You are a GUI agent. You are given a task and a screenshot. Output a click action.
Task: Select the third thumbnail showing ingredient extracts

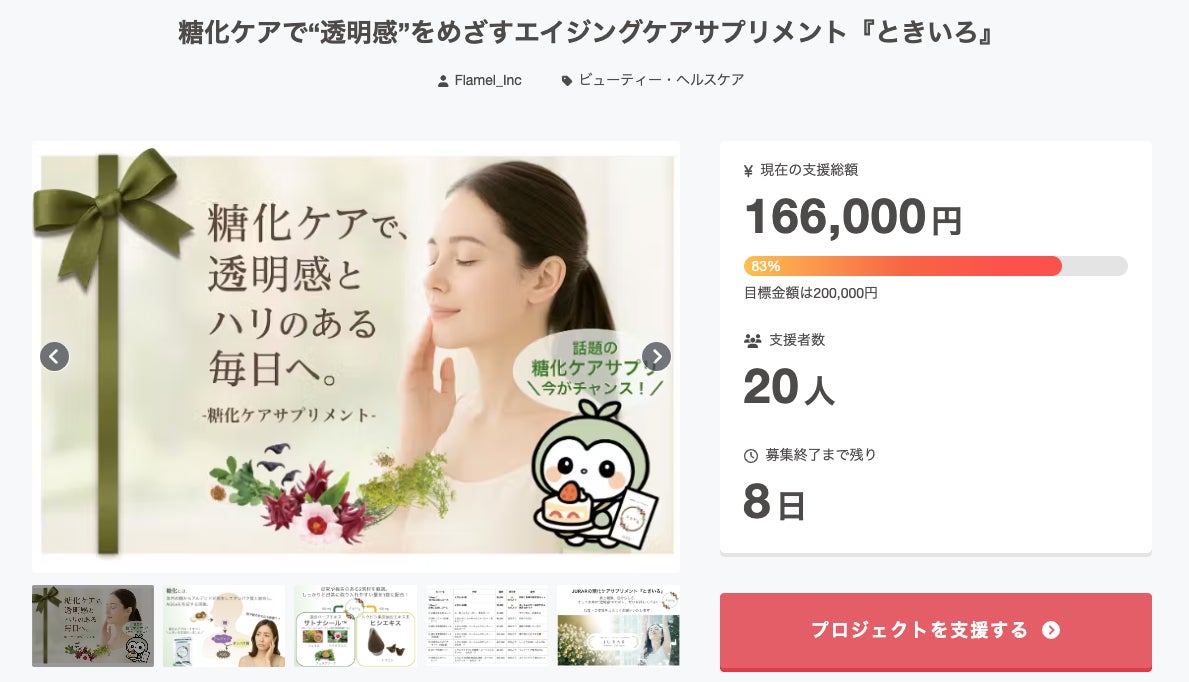(x=356, y=626)
